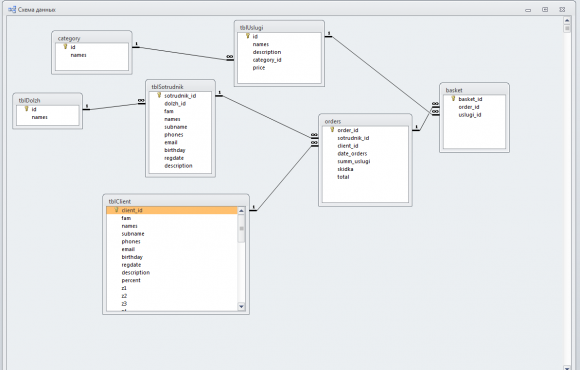Click the key icon beside id in category table
The image size is (580, 370).
[x=65, y=47]
